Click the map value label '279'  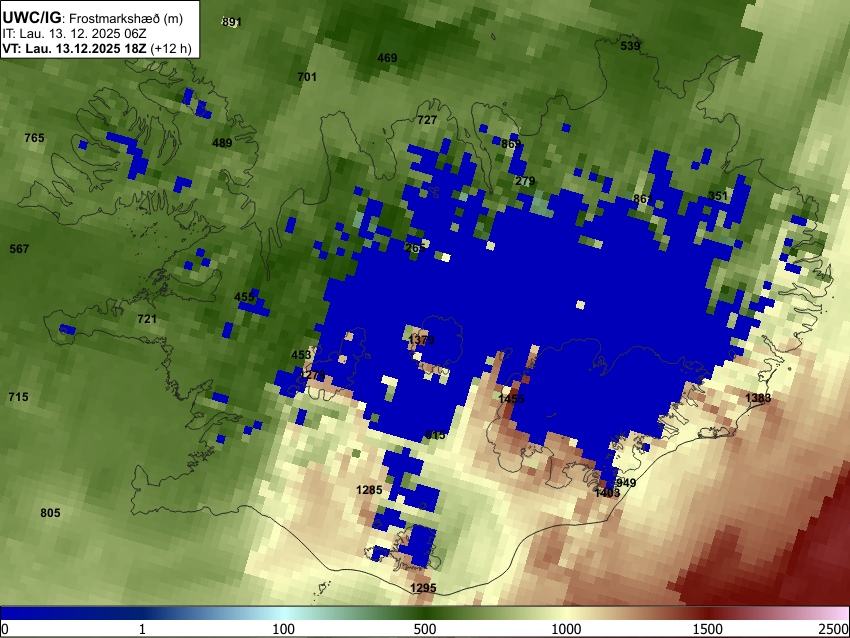click(525, 181)
